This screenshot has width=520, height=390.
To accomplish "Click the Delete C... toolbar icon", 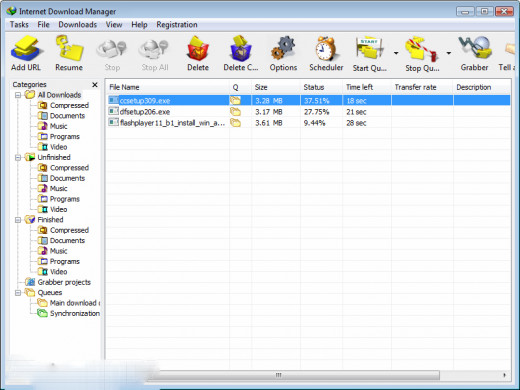I will click(241, 53).
